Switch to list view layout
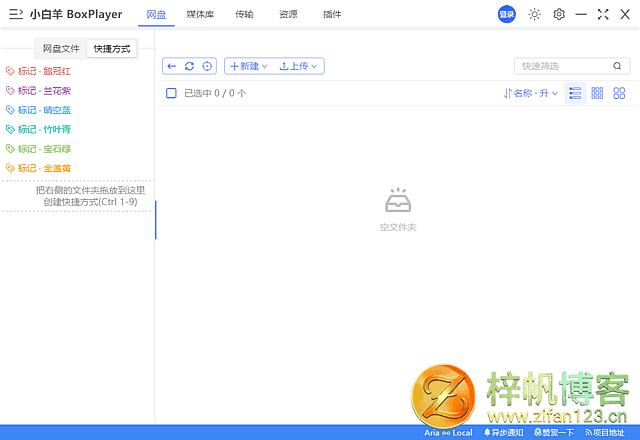The image size is (640, 440). [575, 93]
